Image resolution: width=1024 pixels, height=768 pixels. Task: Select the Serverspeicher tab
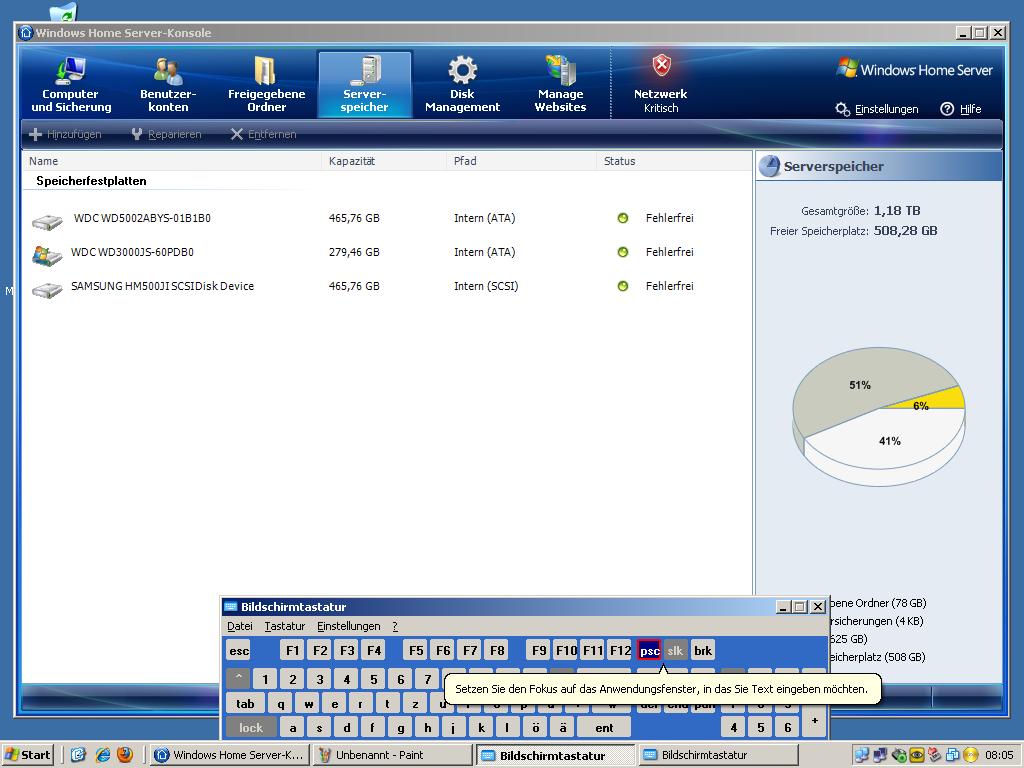tap(364, 85)
